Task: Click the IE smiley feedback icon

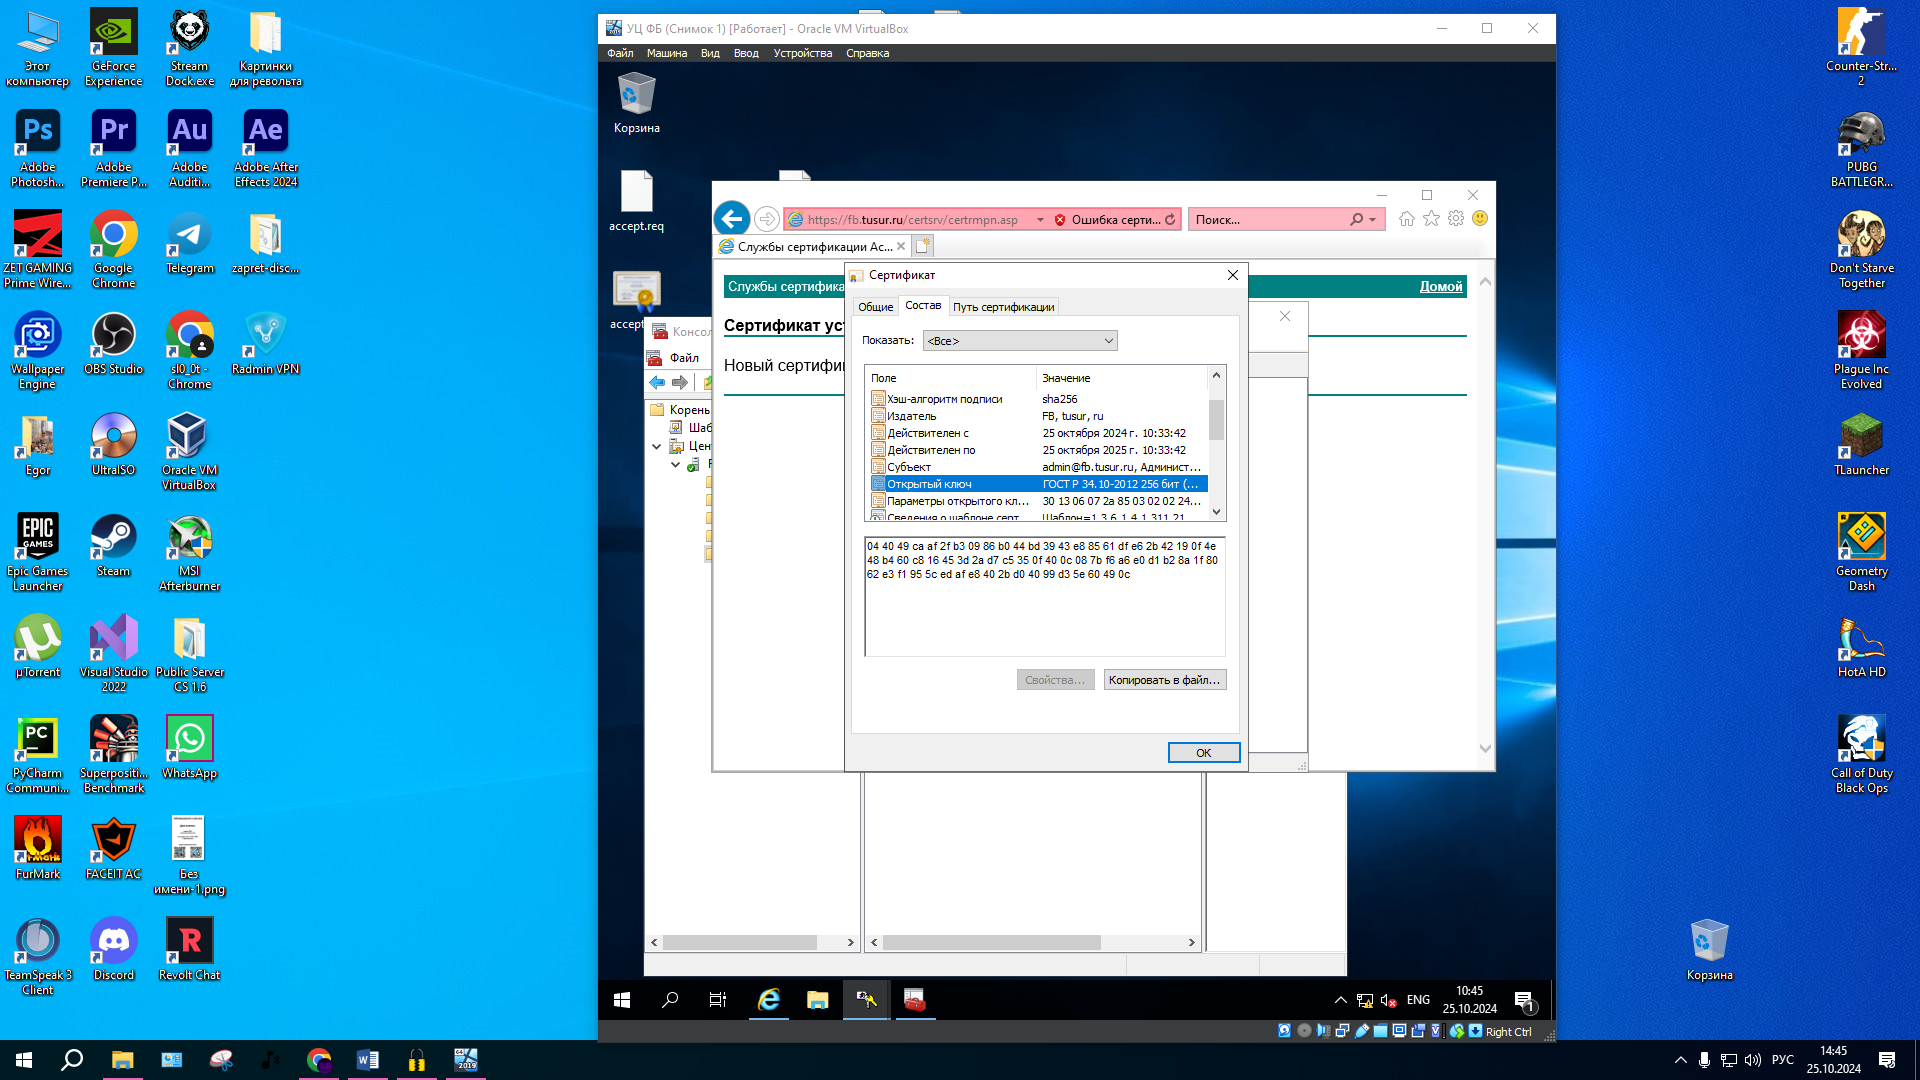Action: pyautogui.click(x=1480, y=219)
